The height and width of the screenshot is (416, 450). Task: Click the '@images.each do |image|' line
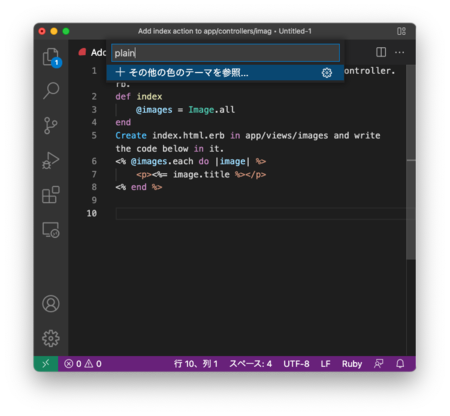[x=191, y=161]
